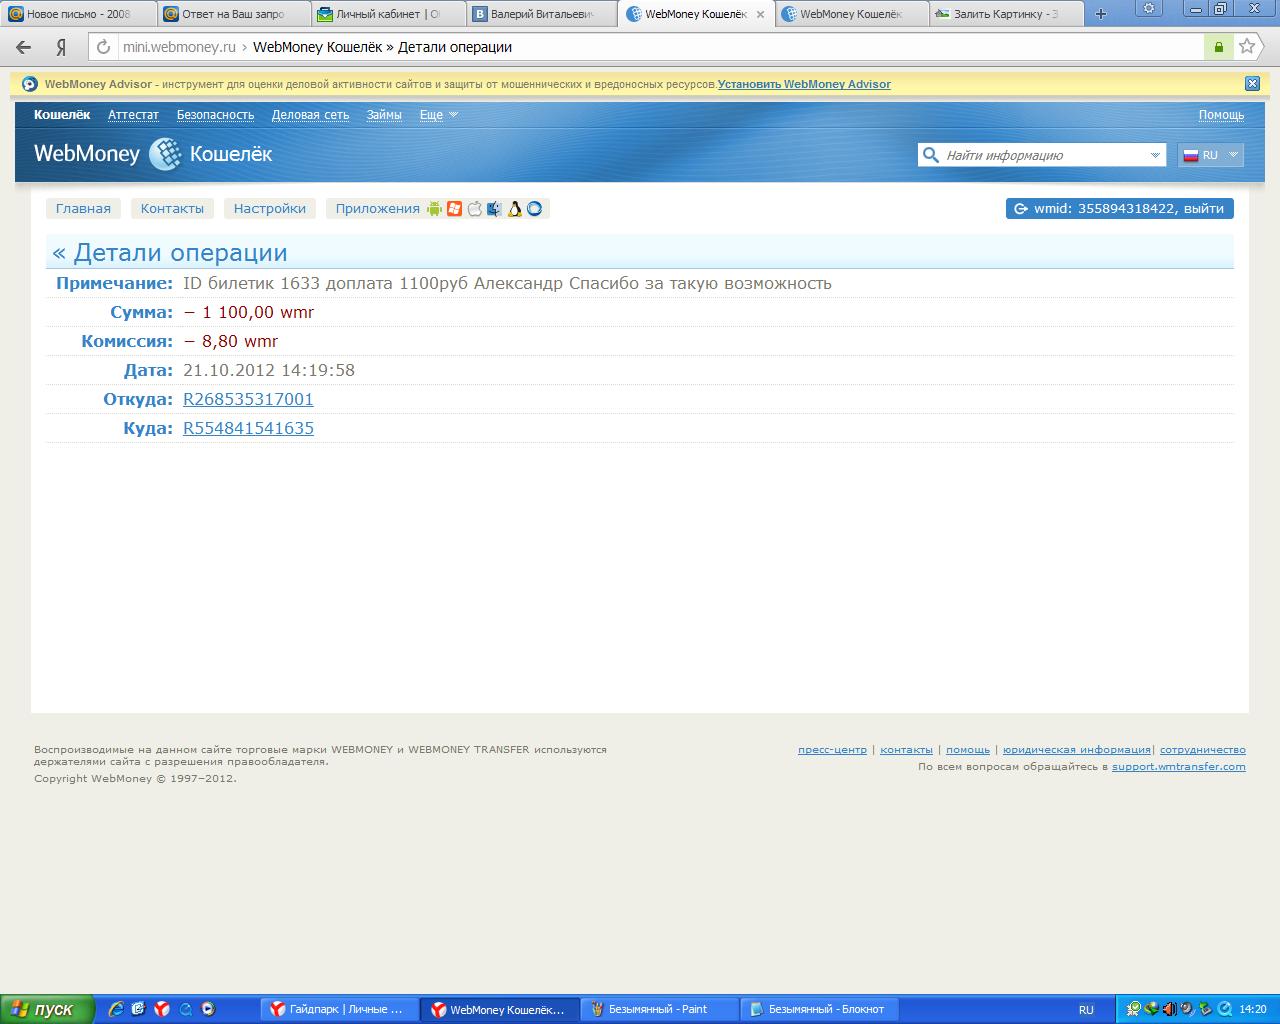Open the Кошелёк menu item
1280x1024 pixels.
coord(62,114)
